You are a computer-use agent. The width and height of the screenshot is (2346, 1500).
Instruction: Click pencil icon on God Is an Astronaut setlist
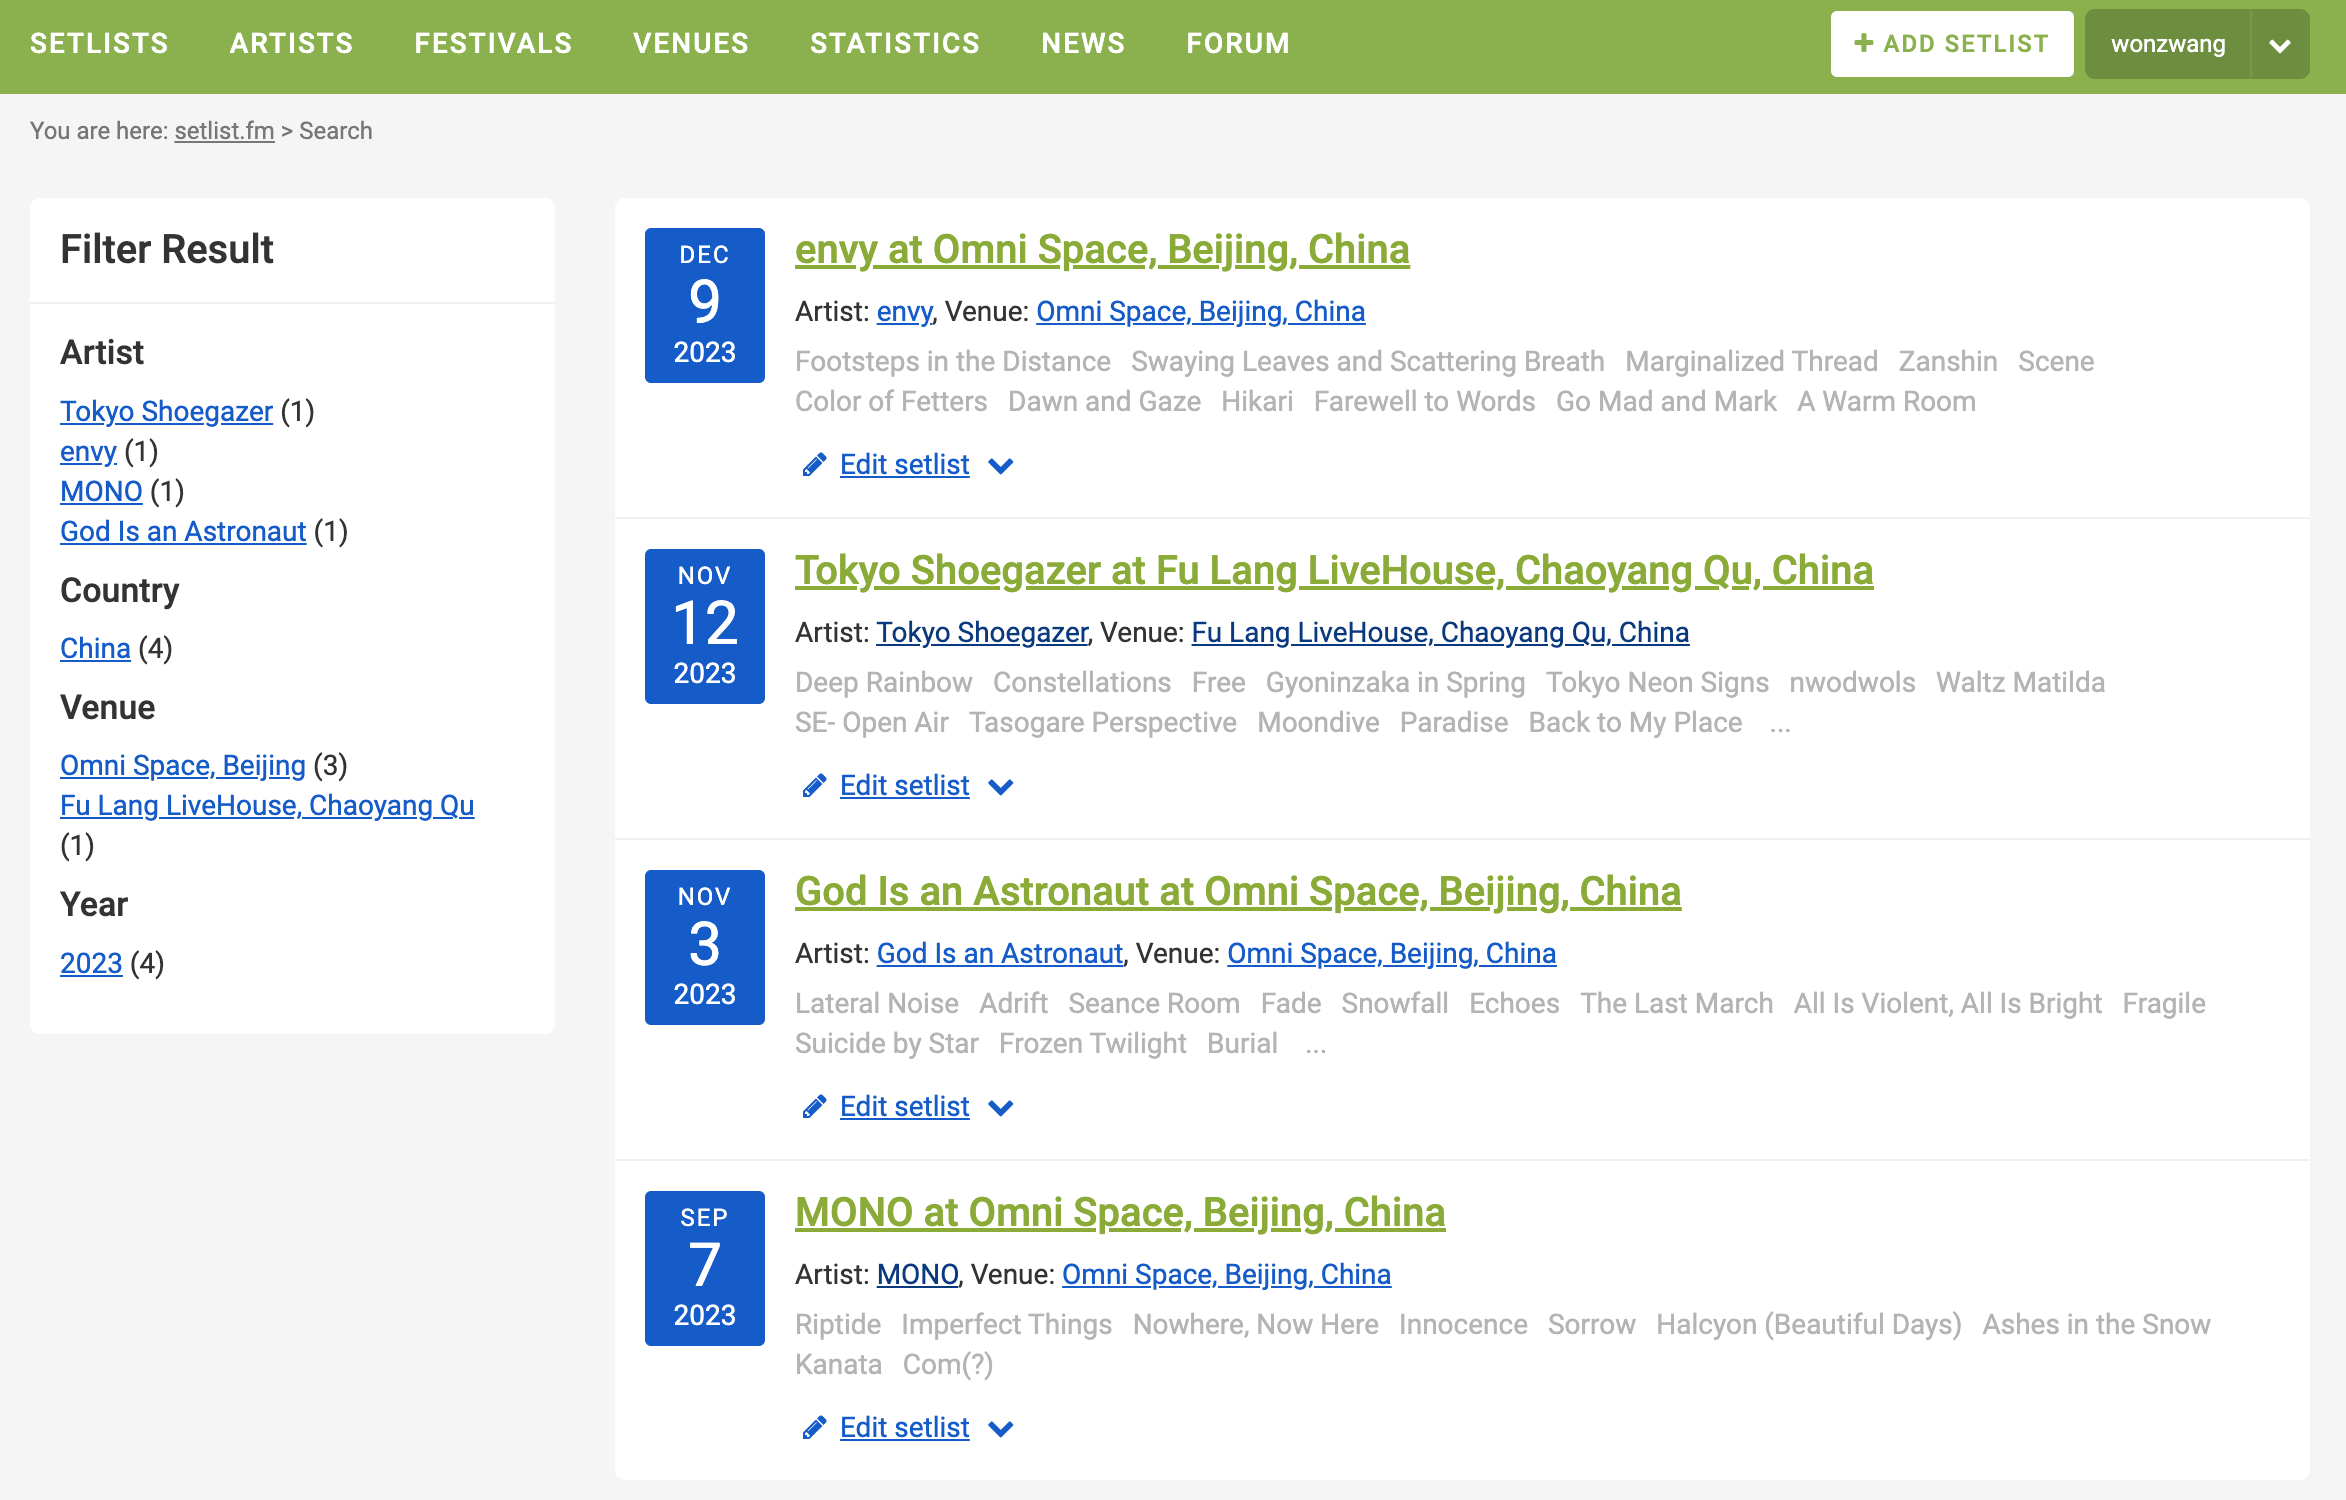[x=814, y=1107]
